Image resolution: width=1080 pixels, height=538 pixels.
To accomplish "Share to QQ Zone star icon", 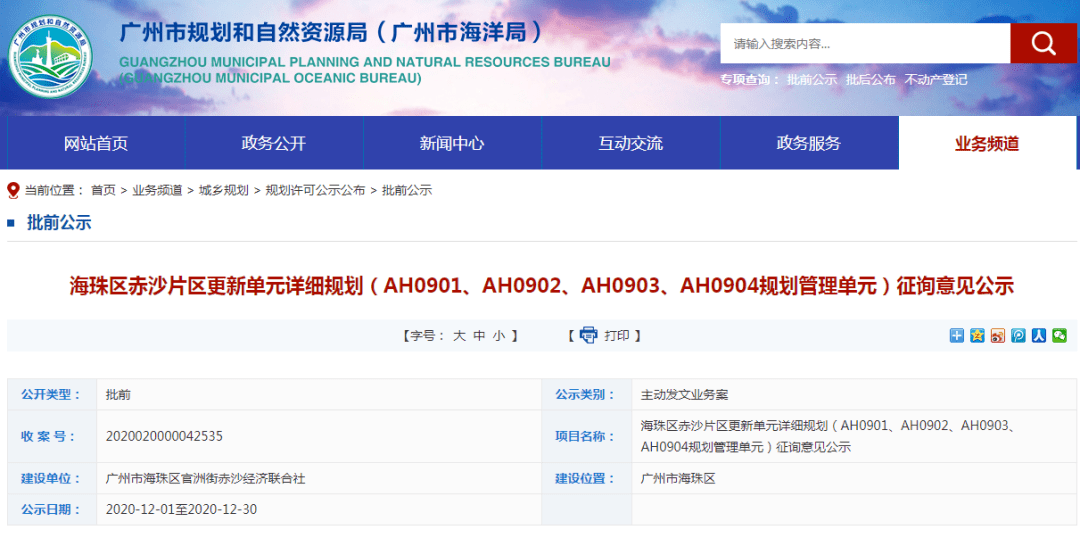I will (977, 335).
